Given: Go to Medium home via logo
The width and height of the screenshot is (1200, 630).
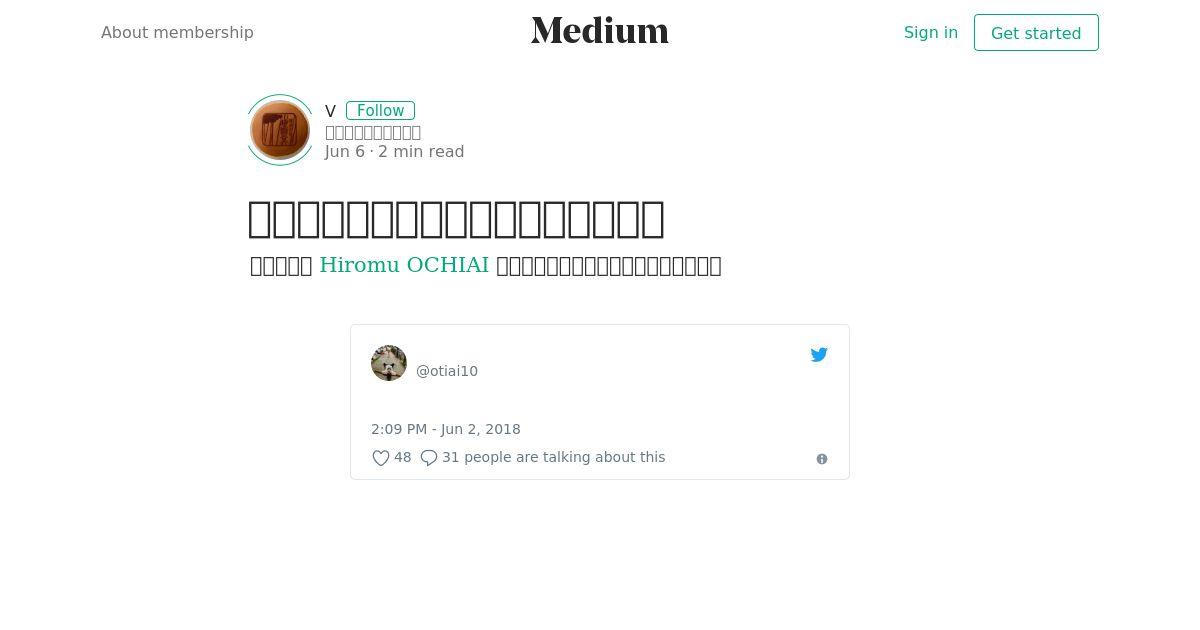Looking at the screenshot, I should [600, 31].
